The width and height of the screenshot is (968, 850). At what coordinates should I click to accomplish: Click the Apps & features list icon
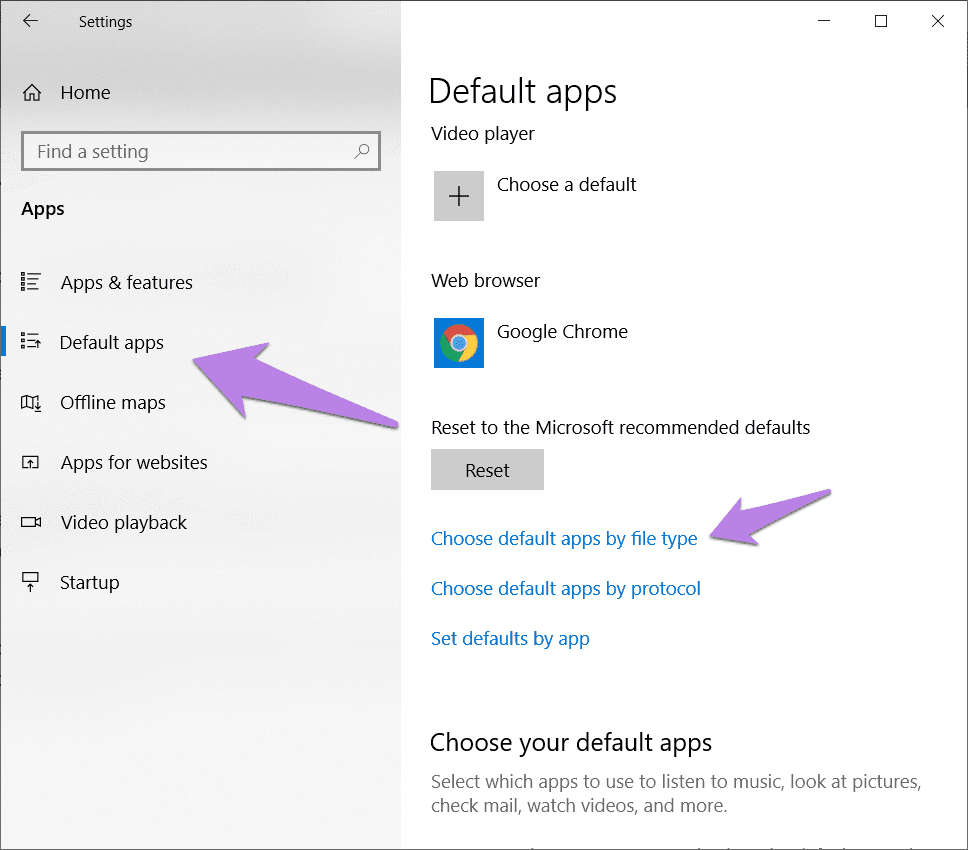click(x=31, y=281)
